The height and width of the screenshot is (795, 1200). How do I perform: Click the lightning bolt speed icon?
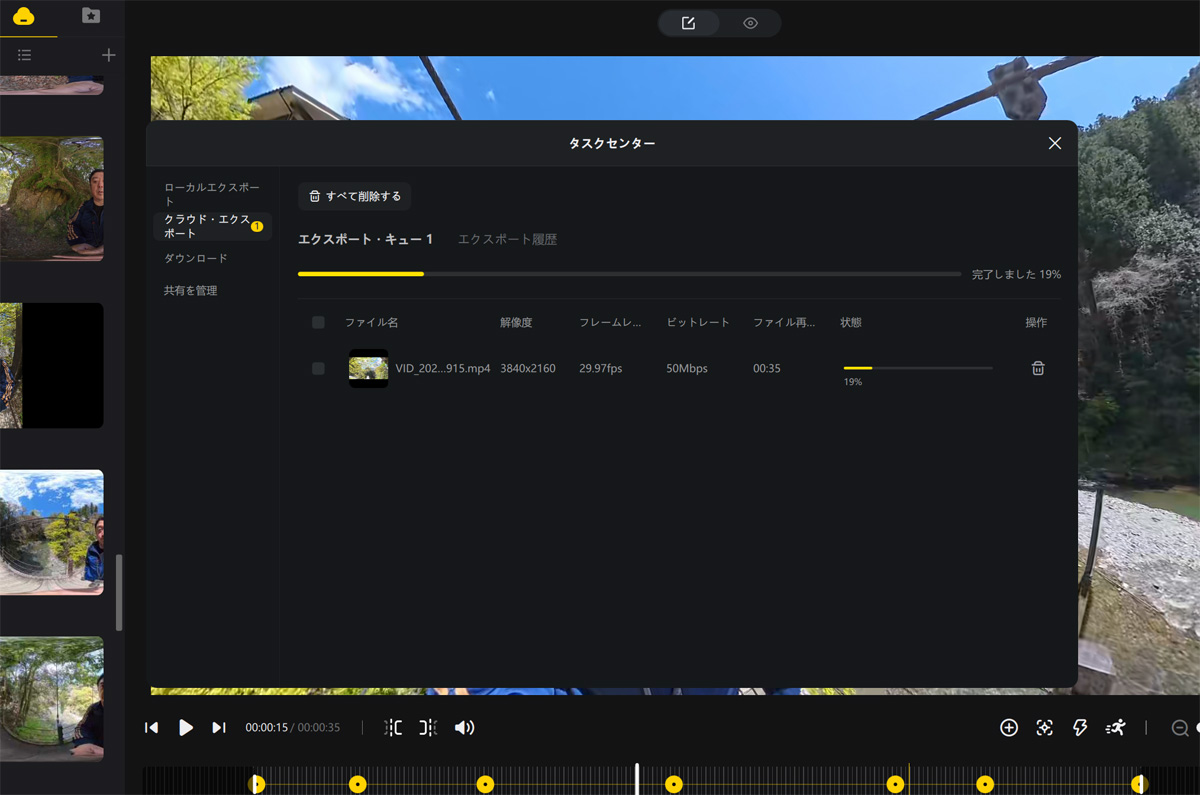point(1080,728)
